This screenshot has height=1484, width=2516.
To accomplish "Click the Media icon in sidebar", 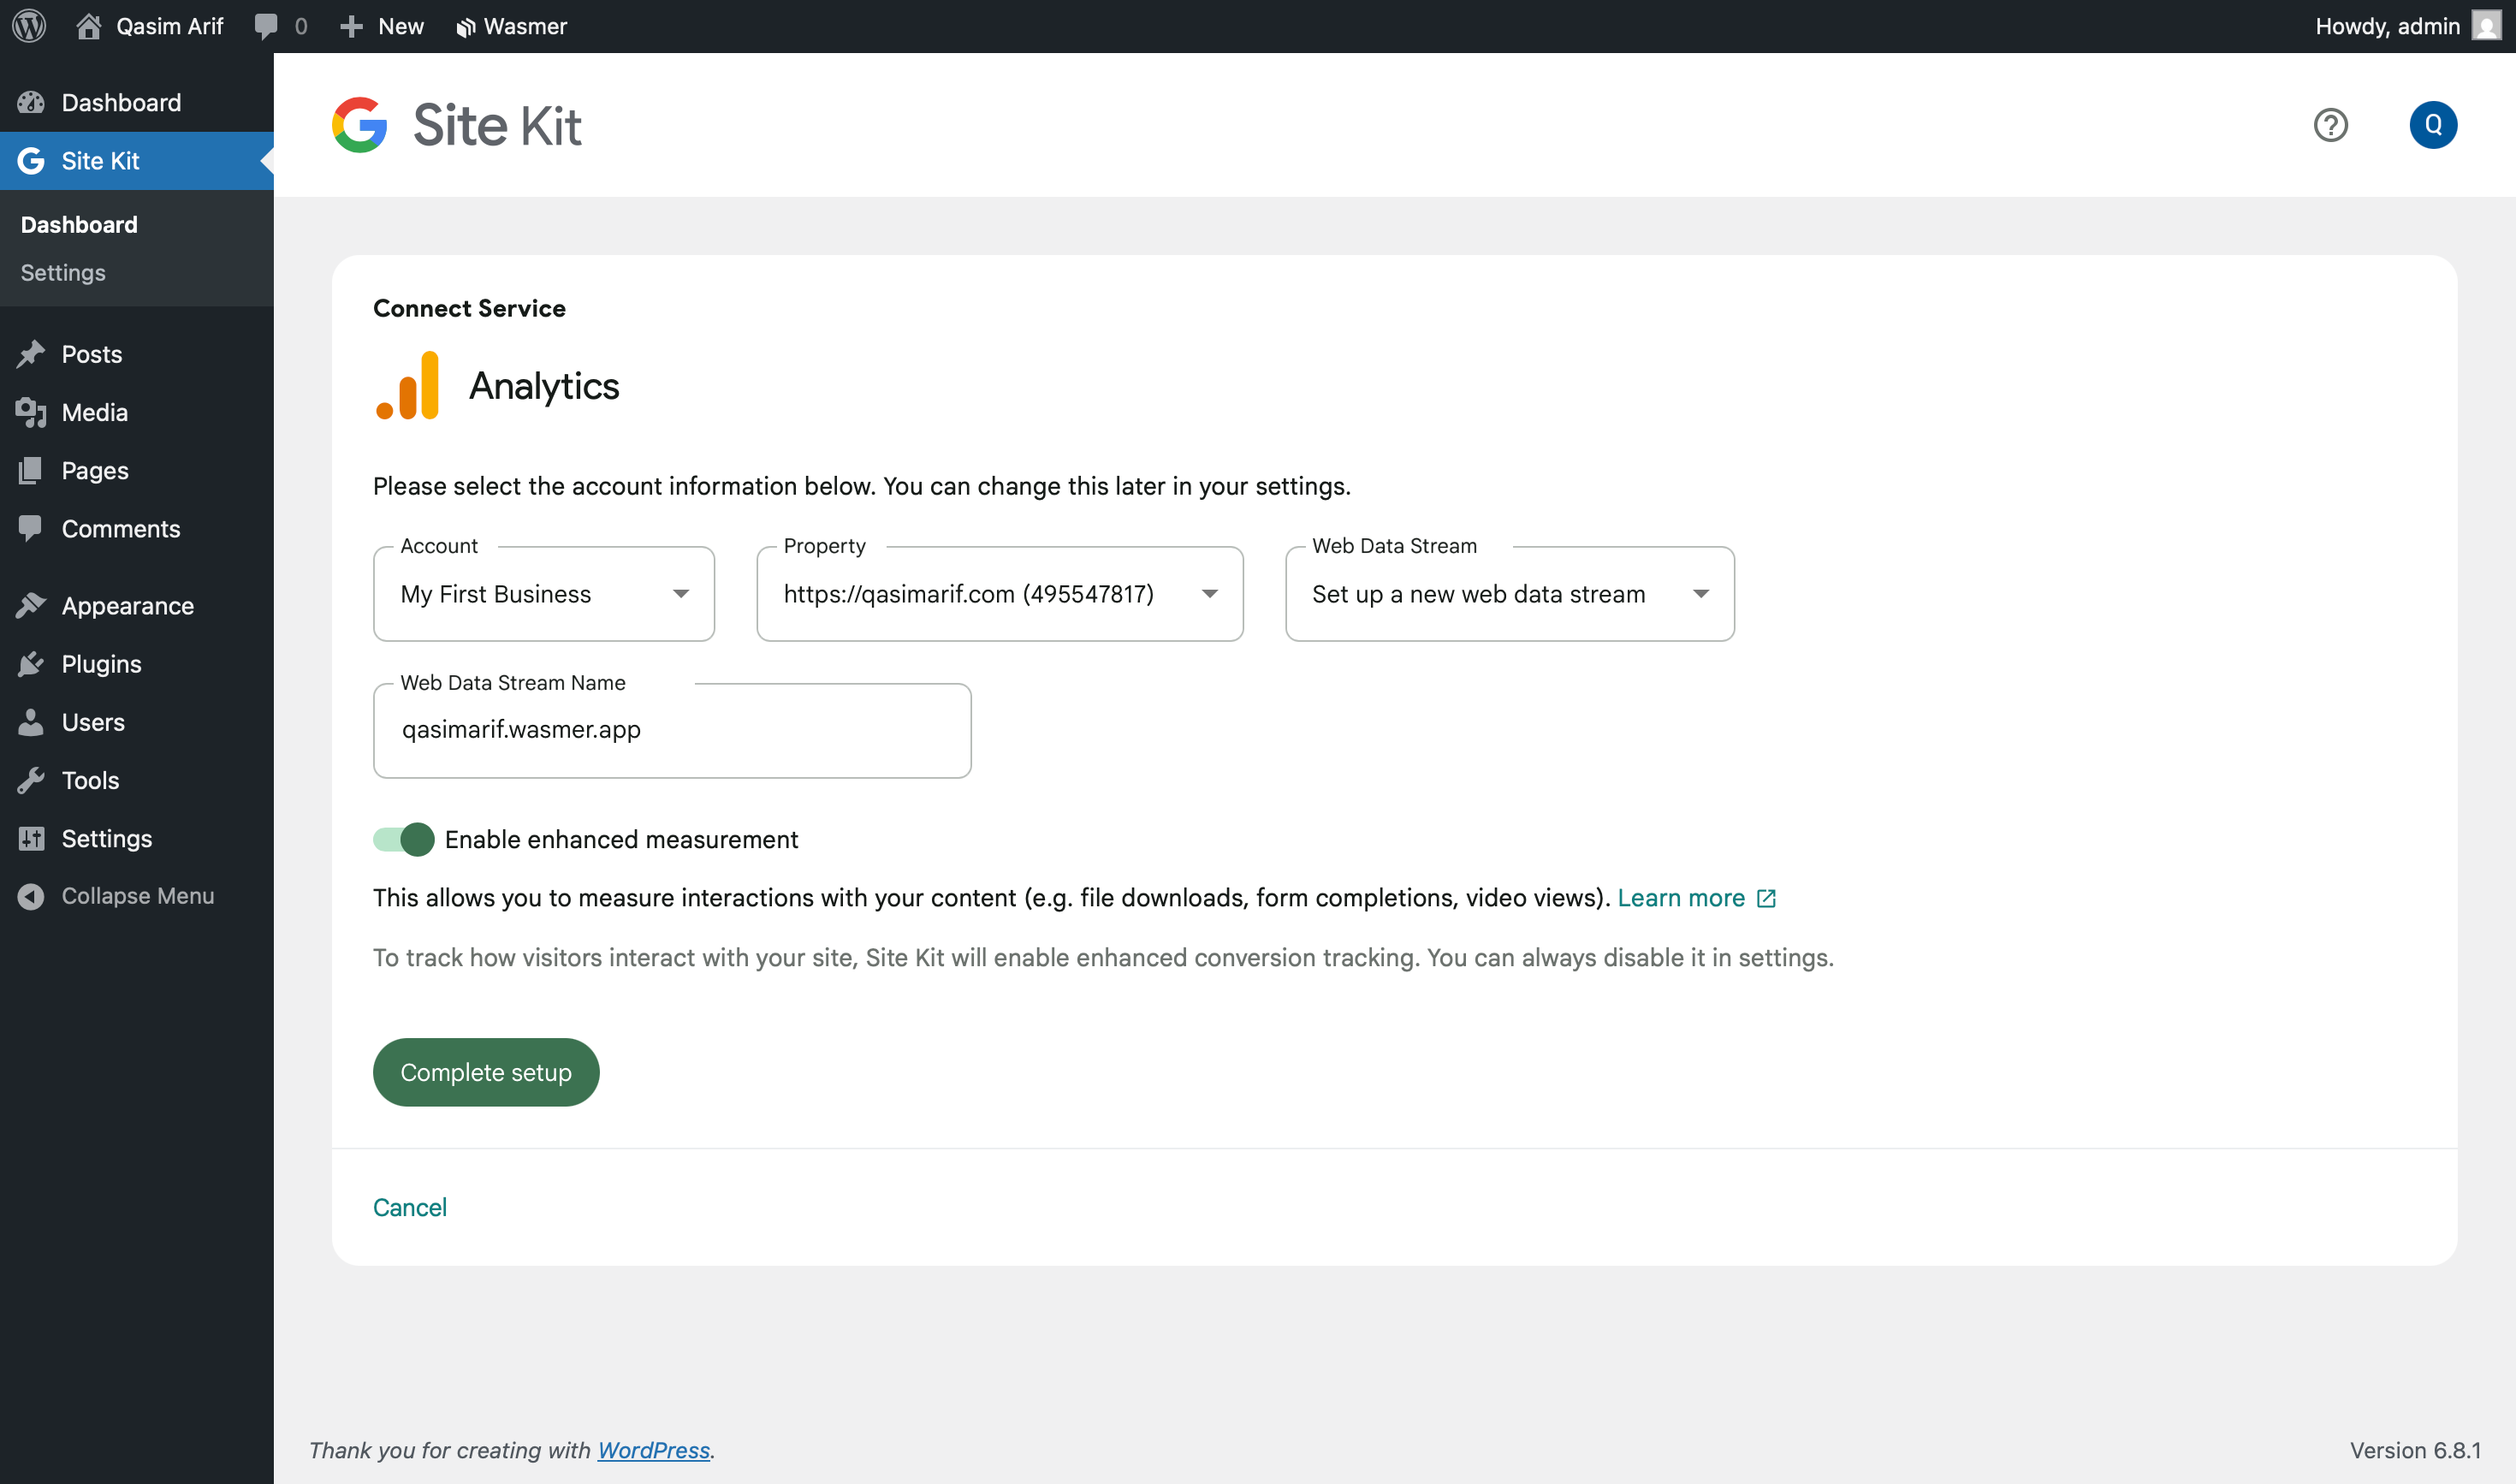I will point(32,412).
